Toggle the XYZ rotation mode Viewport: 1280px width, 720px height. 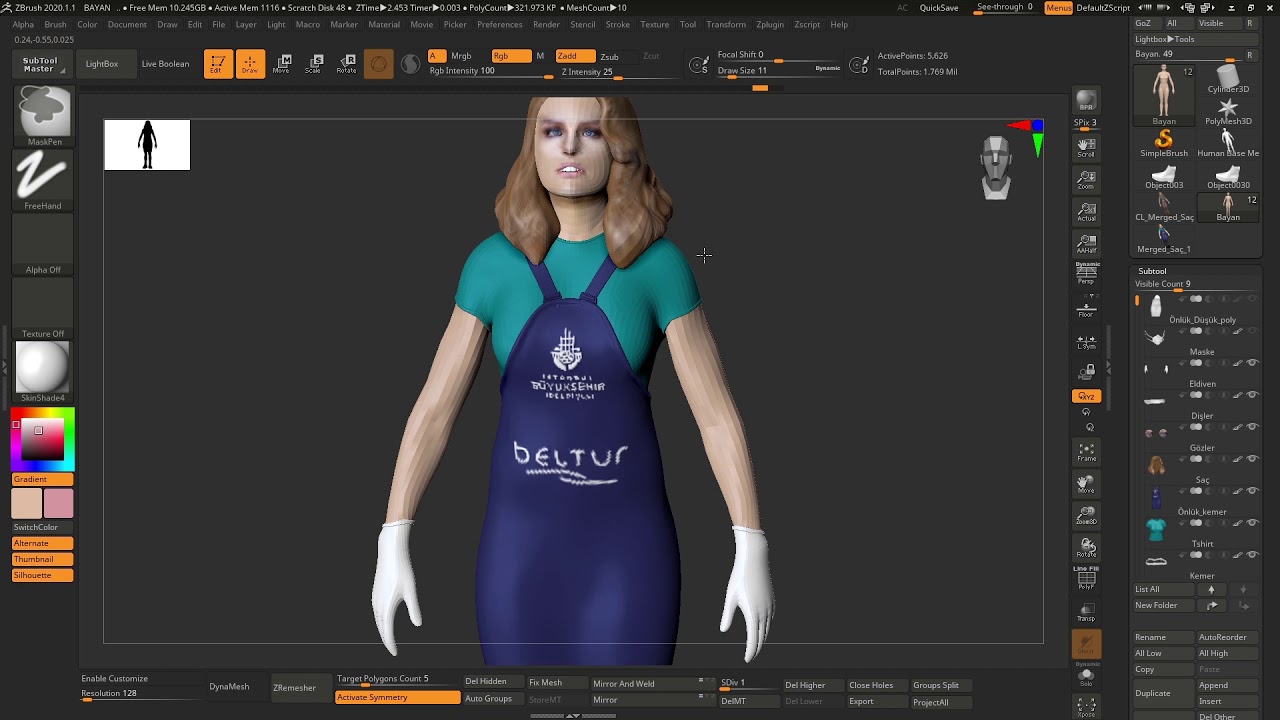click(1086, 396)
